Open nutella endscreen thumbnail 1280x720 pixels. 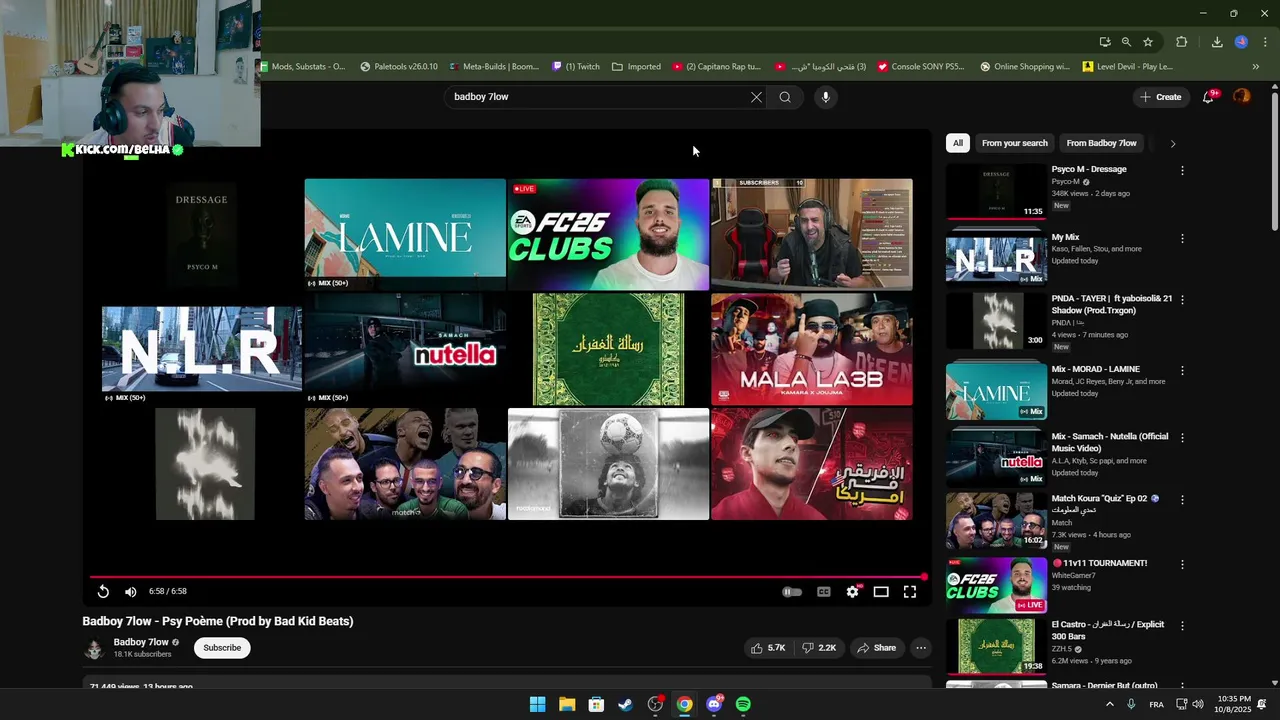pyautogui.click(x=405, y=349)
